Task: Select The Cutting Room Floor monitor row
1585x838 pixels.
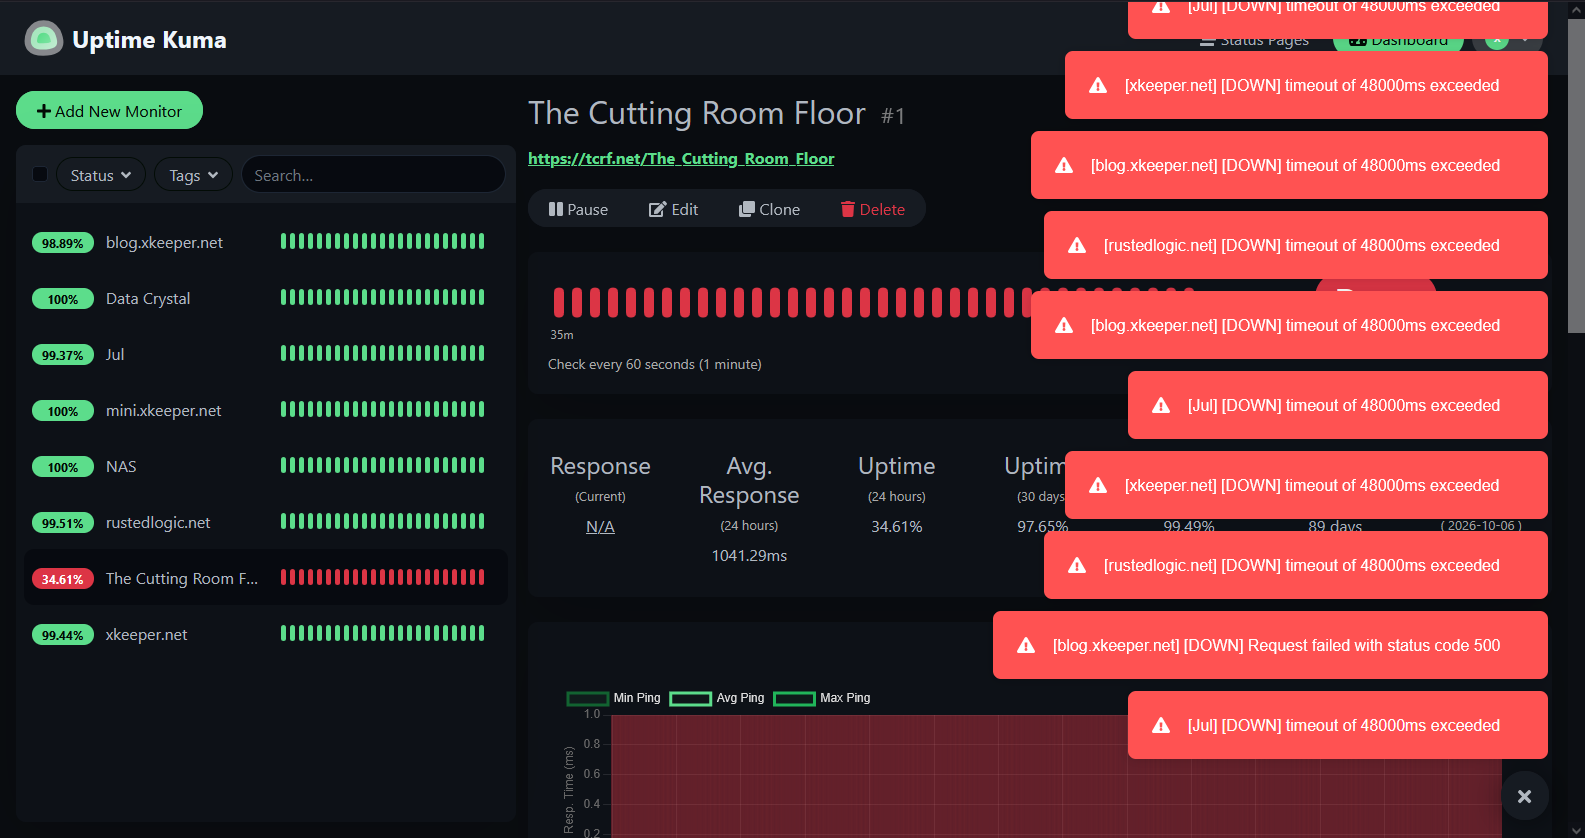Action: pyautogui.click(x=265, y=578)
